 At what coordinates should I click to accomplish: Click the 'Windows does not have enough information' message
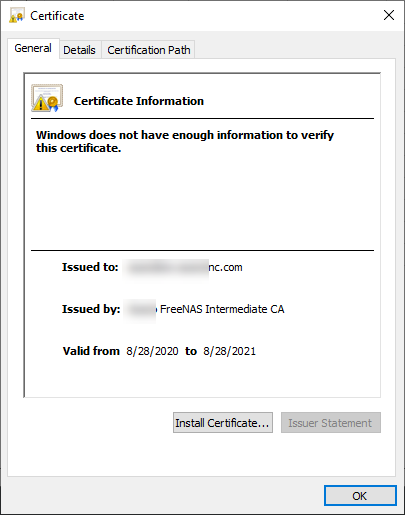[185, 141]
